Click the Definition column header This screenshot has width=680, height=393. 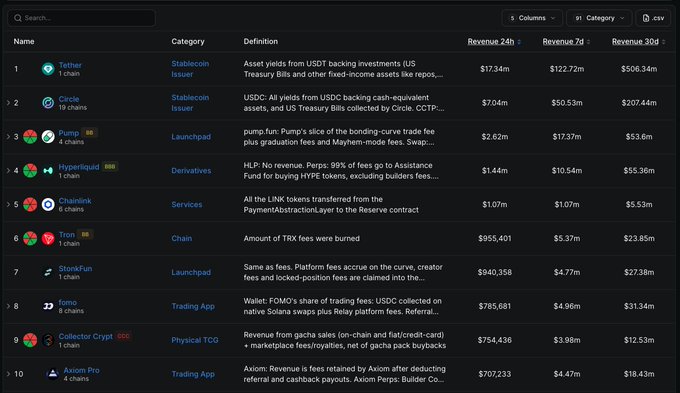coord(261,41)
